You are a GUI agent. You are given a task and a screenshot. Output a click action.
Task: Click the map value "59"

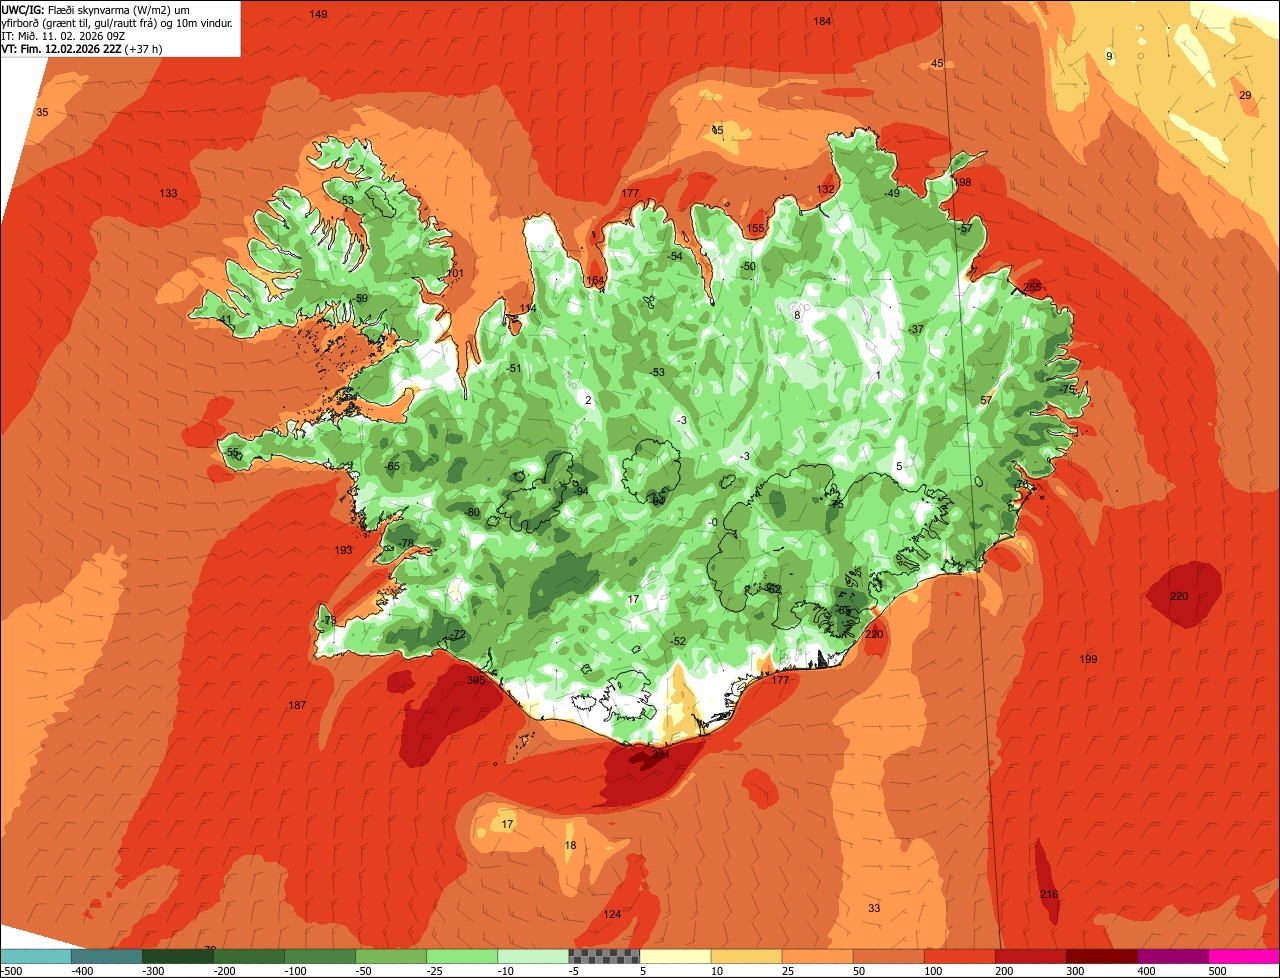pos(361,298)
